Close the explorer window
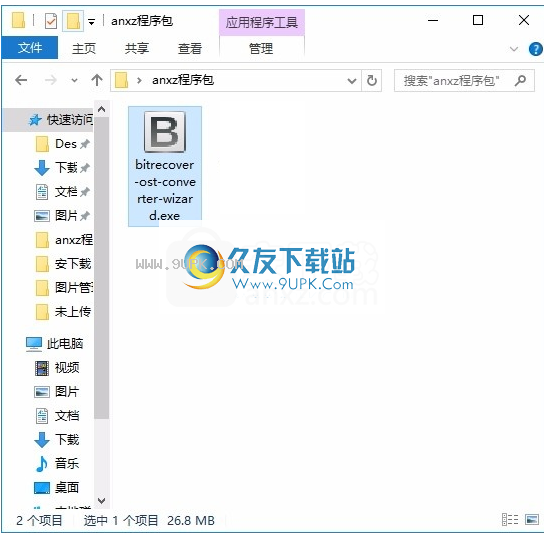 524,20
